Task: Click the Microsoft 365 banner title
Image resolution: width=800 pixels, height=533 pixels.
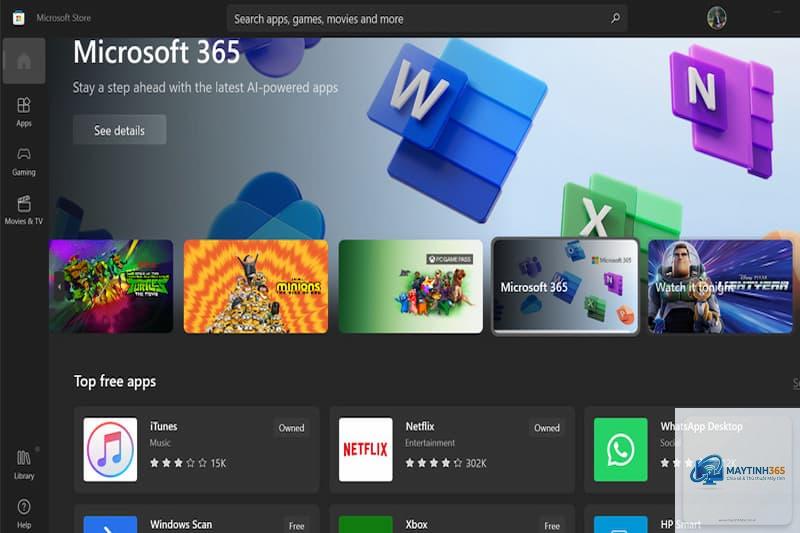Action: point(156,52)
